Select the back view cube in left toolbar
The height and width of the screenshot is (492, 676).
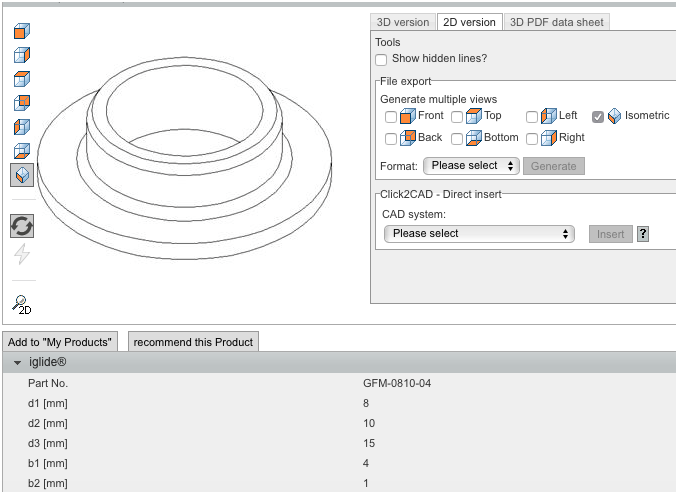pyautogui.click(x=21, y=103)
